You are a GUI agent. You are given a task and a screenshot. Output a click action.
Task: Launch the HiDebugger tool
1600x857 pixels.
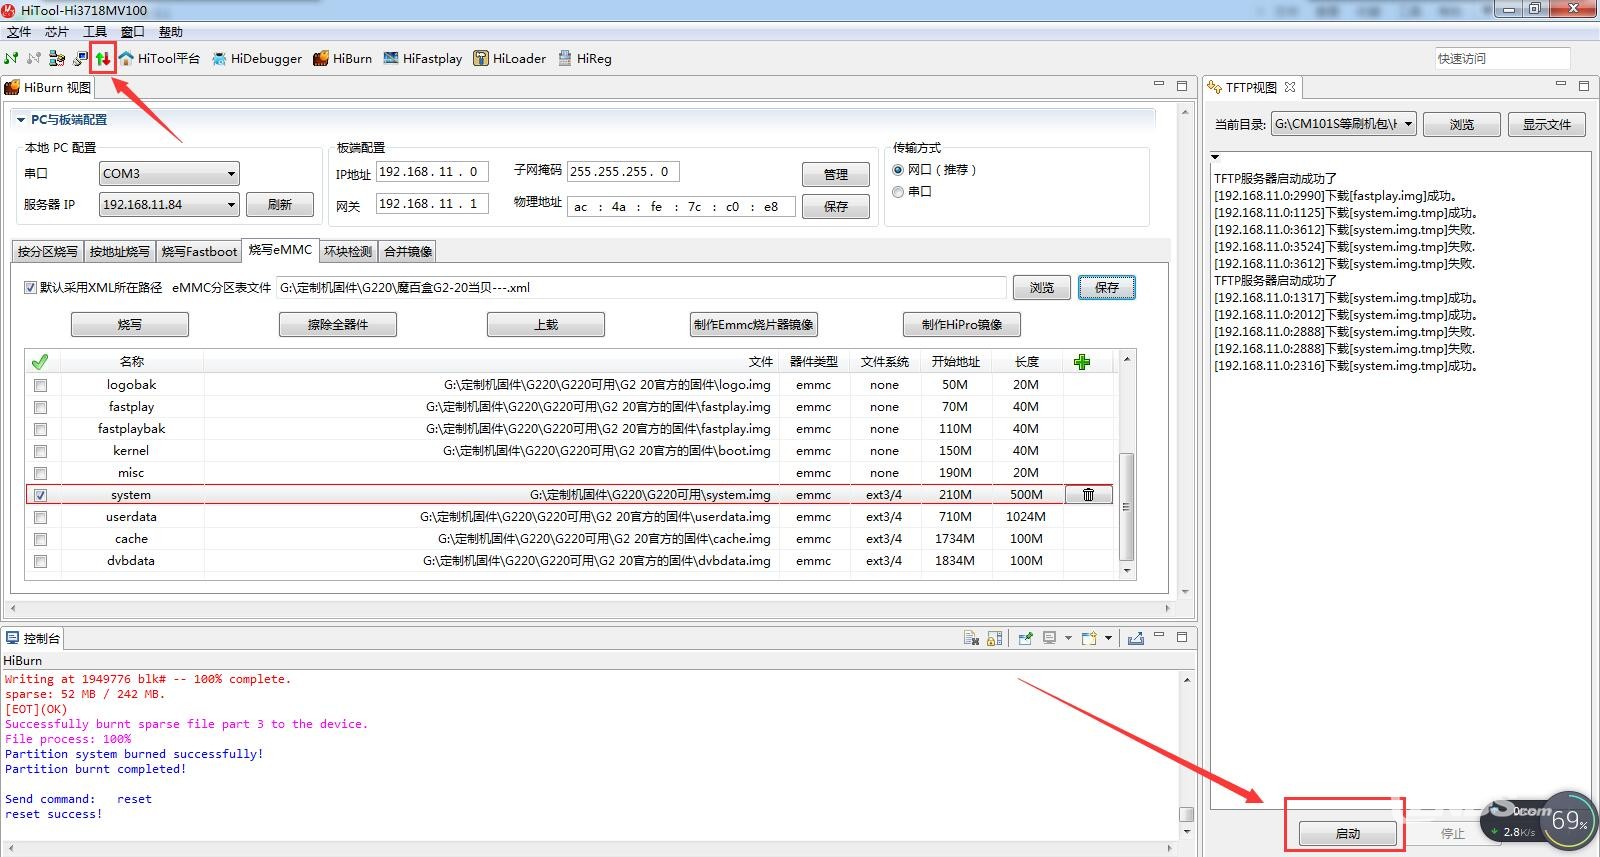pyautogui.click(x=256, y=58)
